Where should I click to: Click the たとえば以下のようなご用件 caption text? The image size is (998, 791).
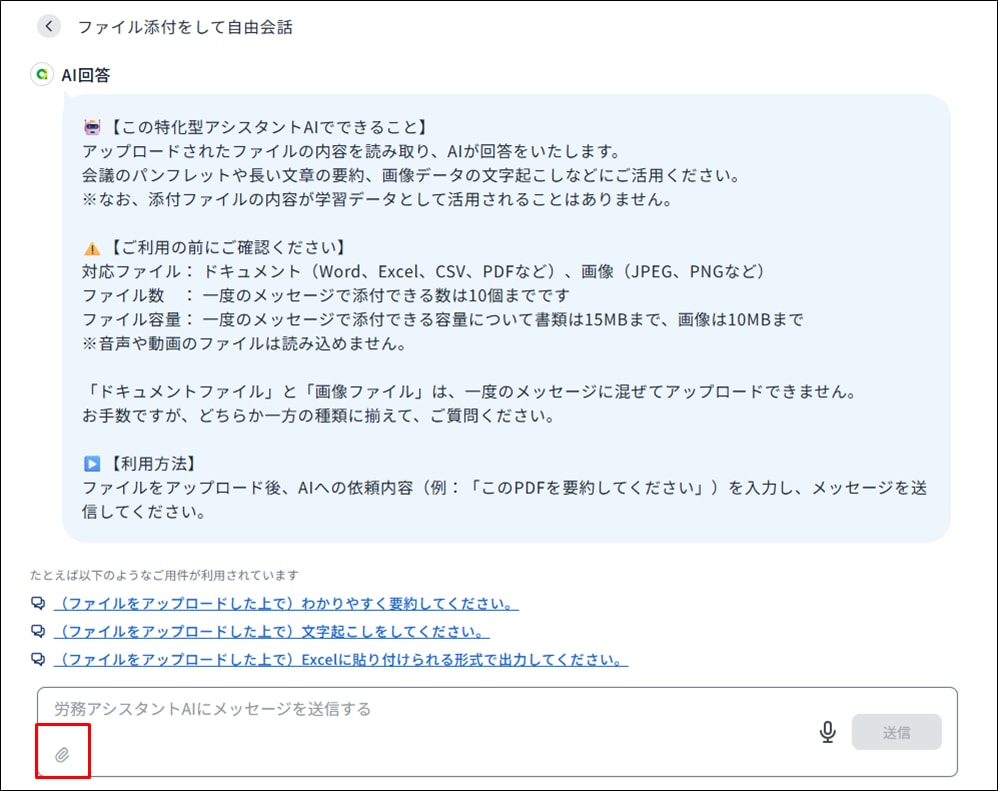click(x=164, y=575)
